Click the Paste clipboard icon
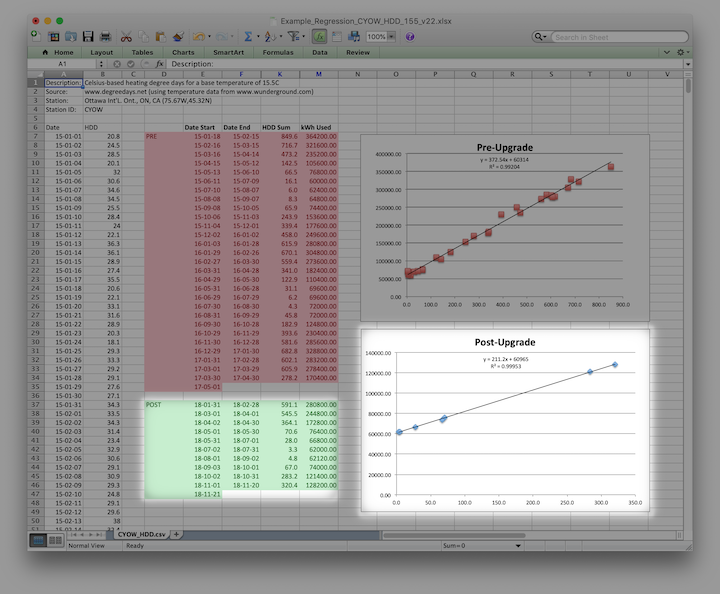The height and width of the screenshot is (594, 720). pos(161,37)
